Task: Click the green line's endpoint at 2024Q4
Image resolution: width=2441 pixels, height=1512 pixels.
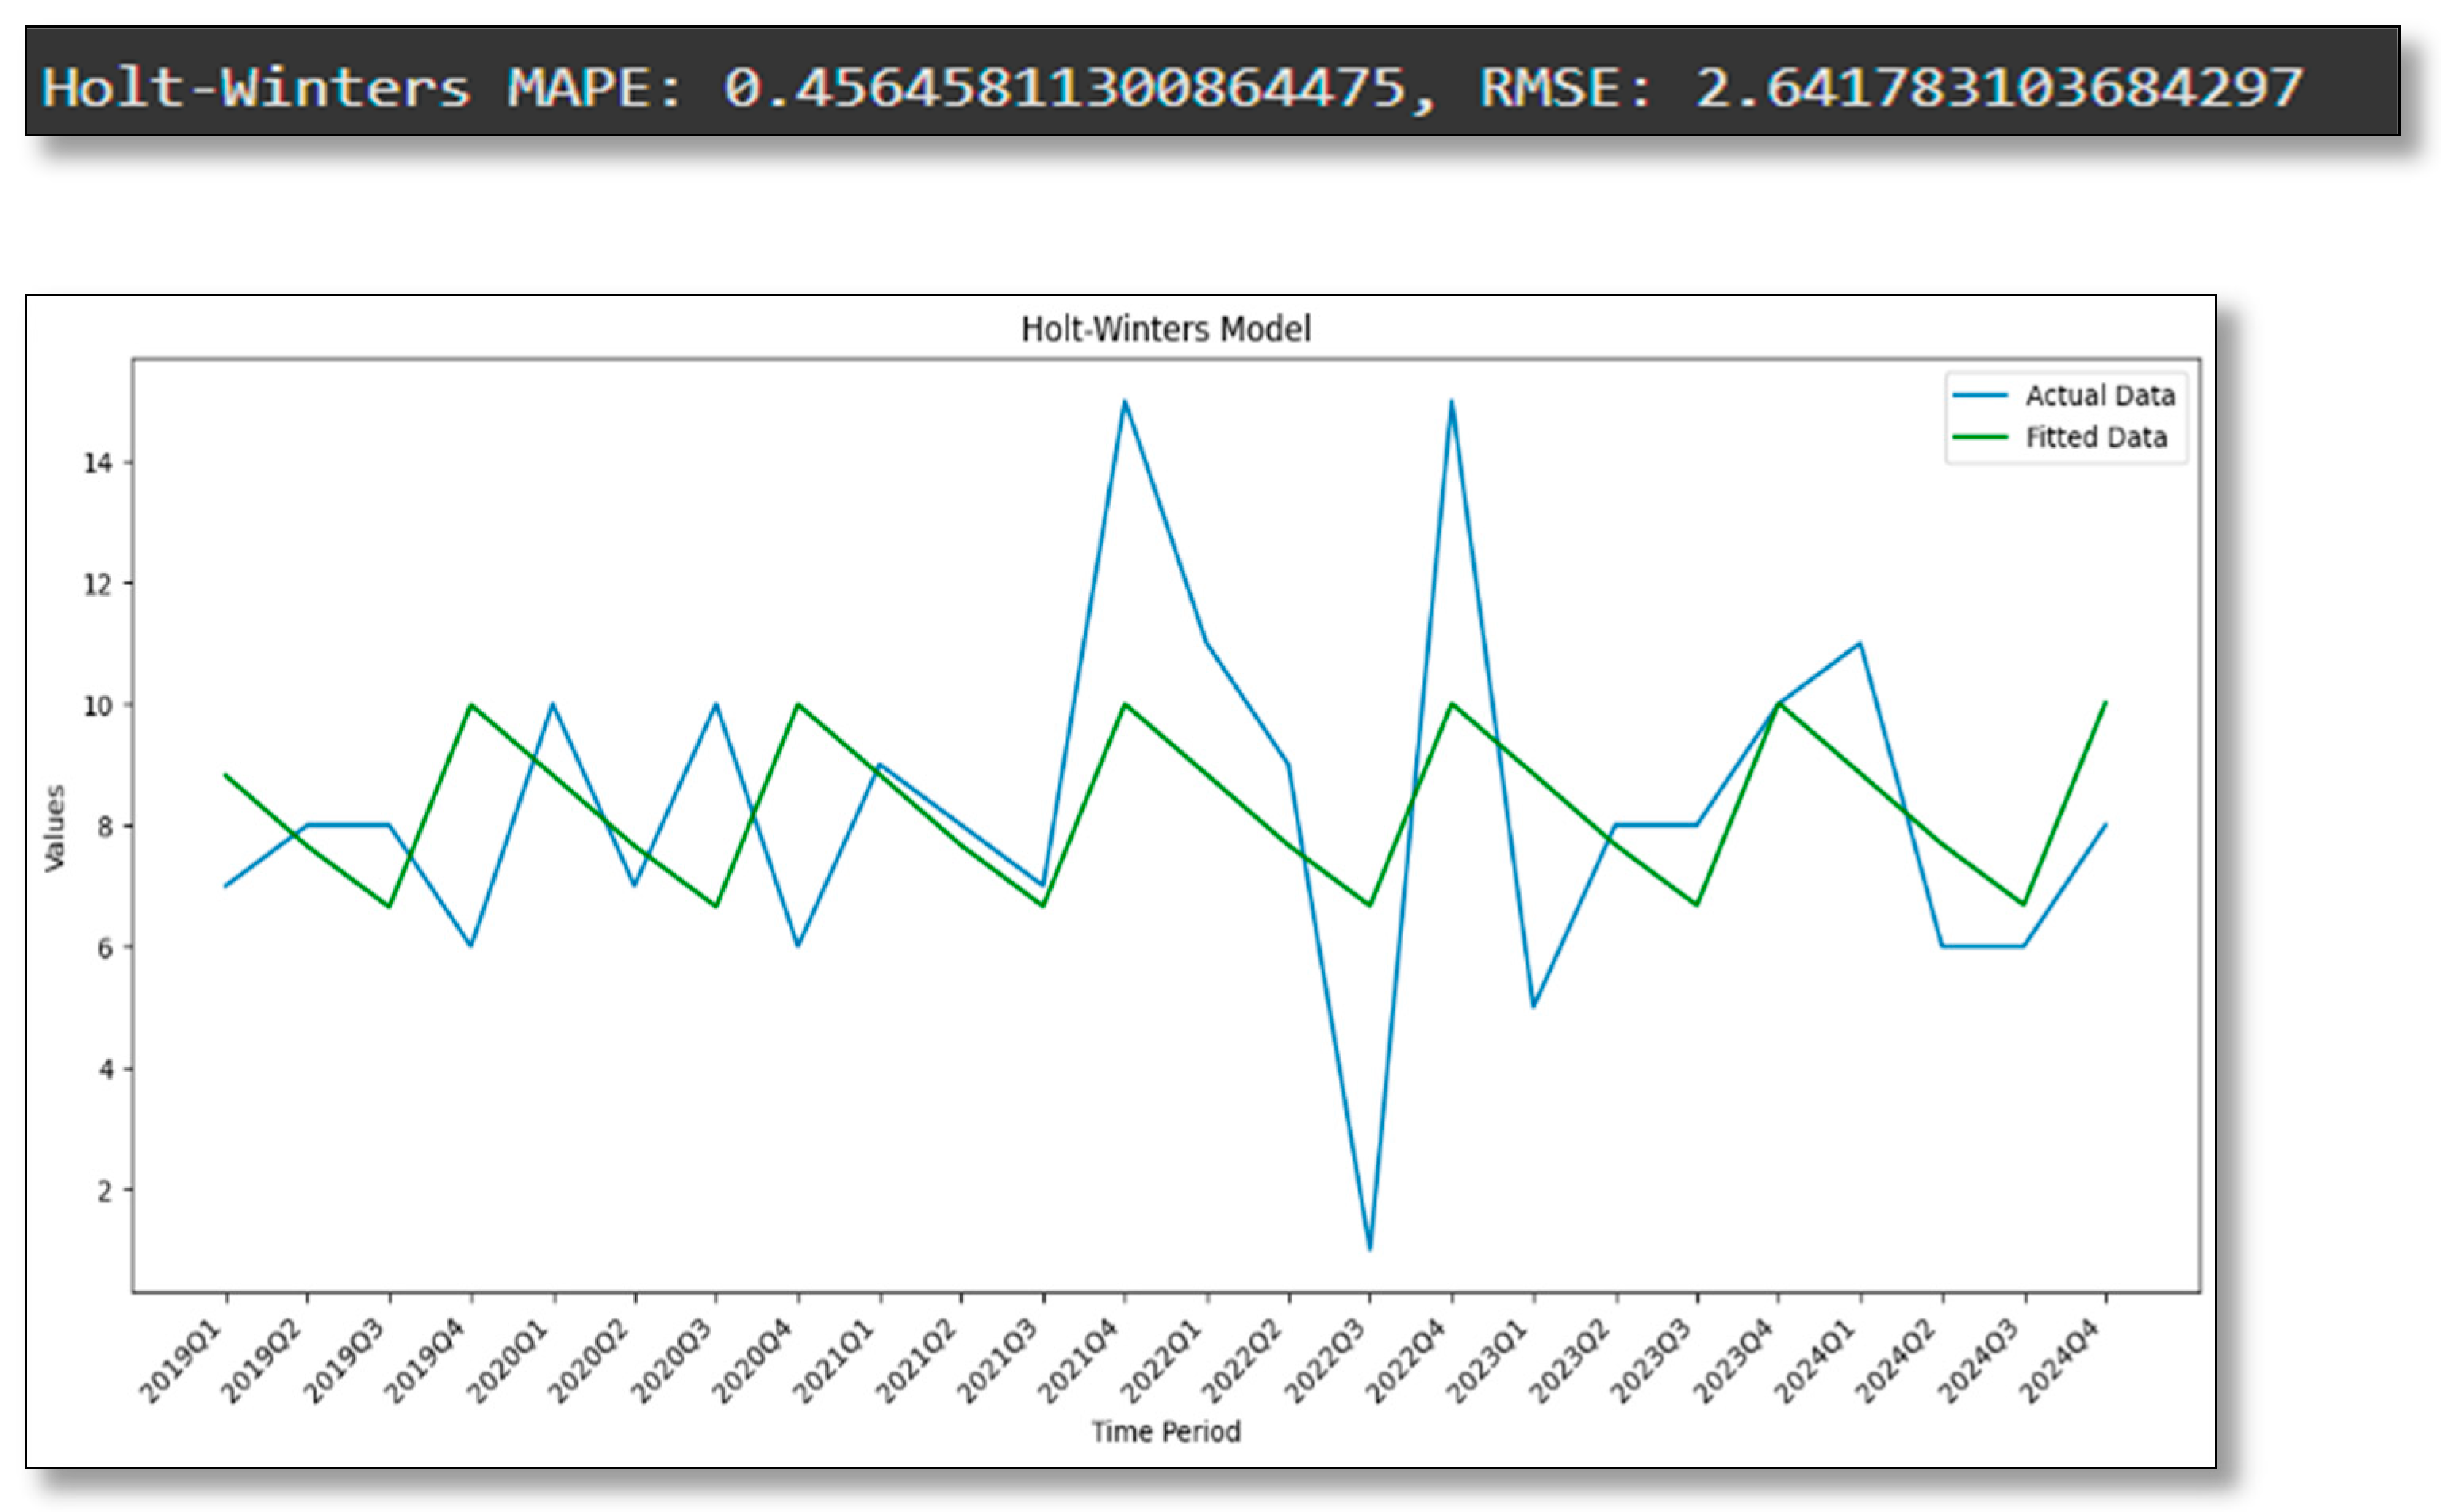Action: point(2106,703)
